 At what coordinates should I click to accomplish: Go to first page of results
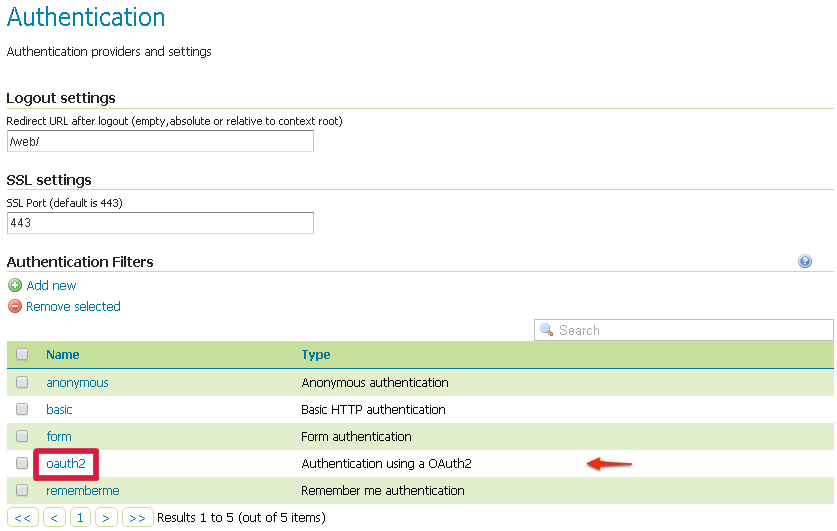pos(23,517)
